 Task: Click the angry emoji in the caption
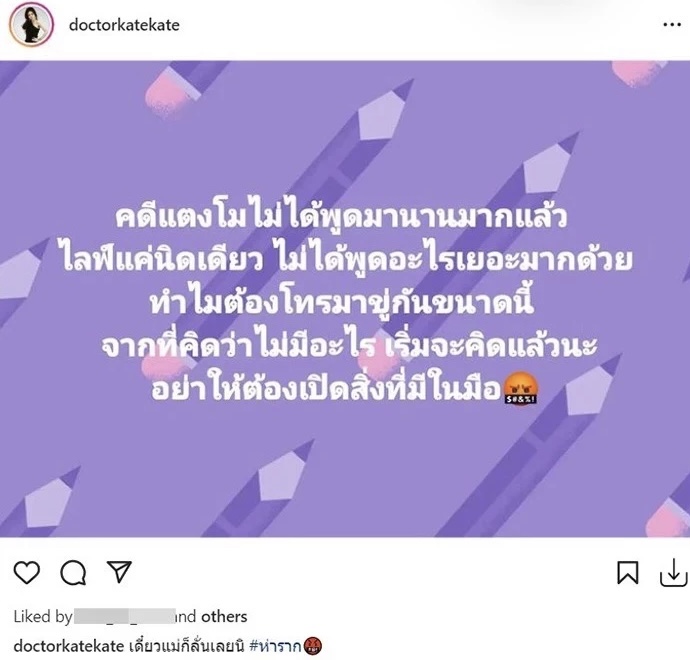point(313,646)
